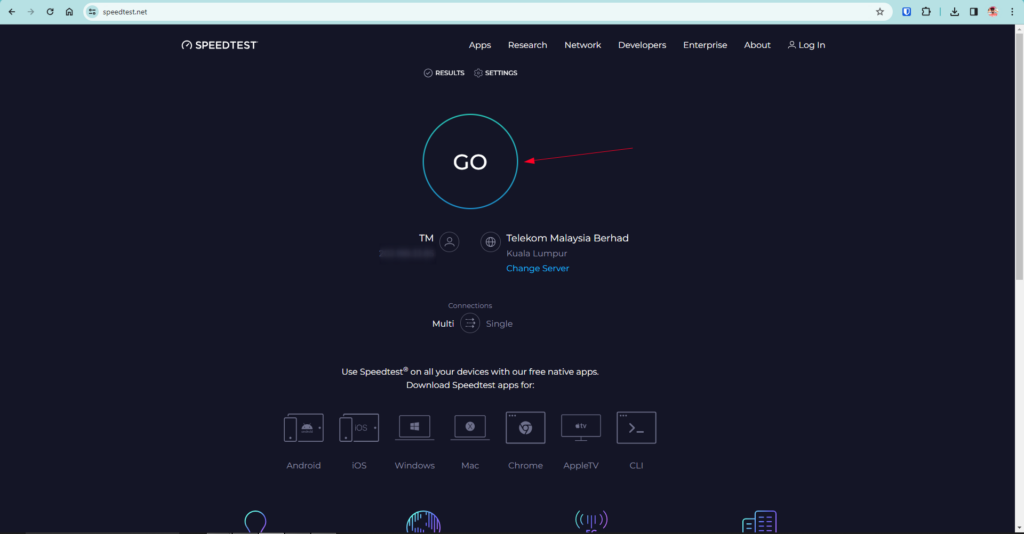Click the browser address bar

coord(480,12)
